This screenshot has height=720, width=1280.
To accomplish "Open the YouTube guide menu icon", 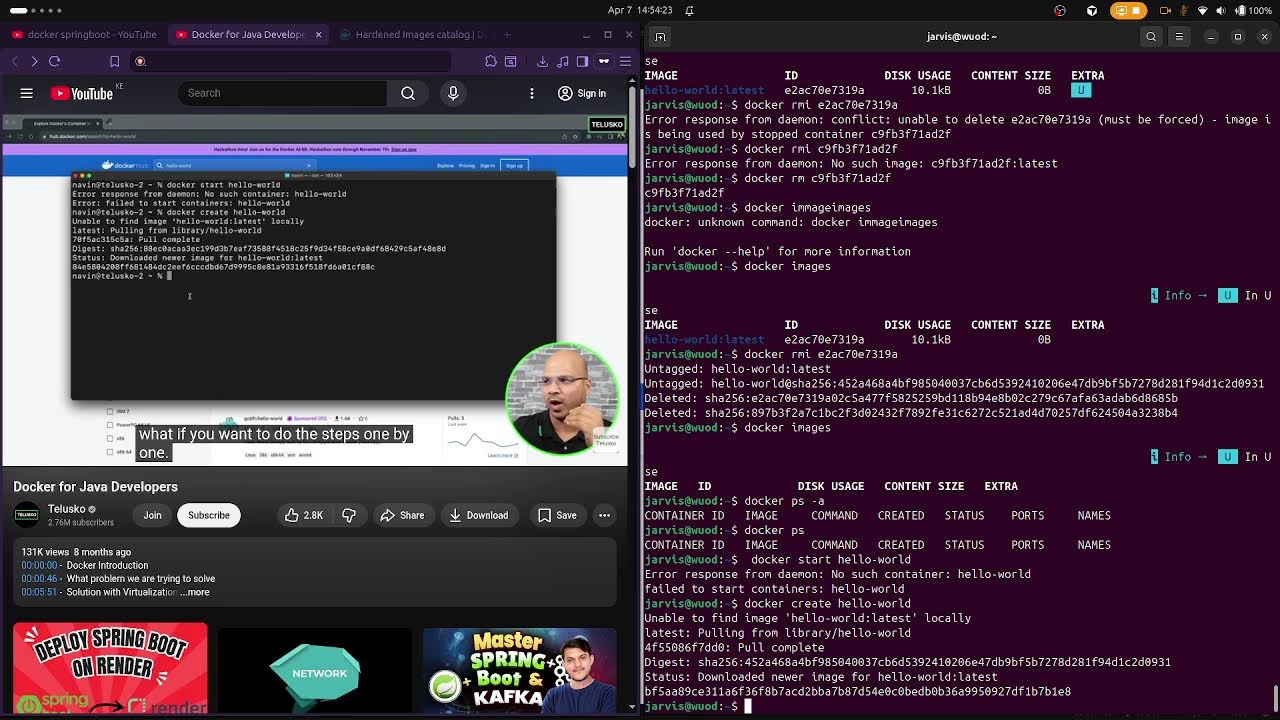I will [27, 93].
